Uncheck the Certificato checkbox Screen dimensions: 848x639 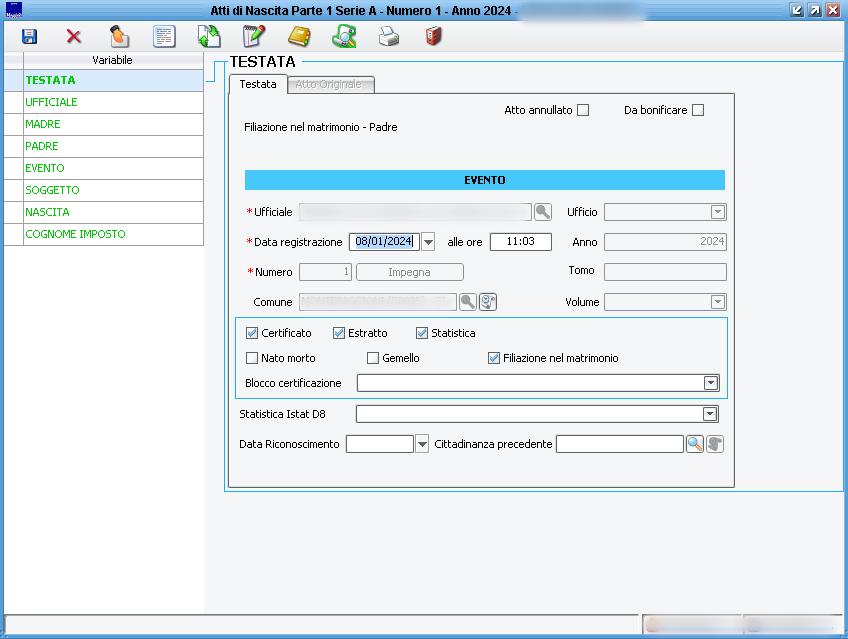coord(251,333)
